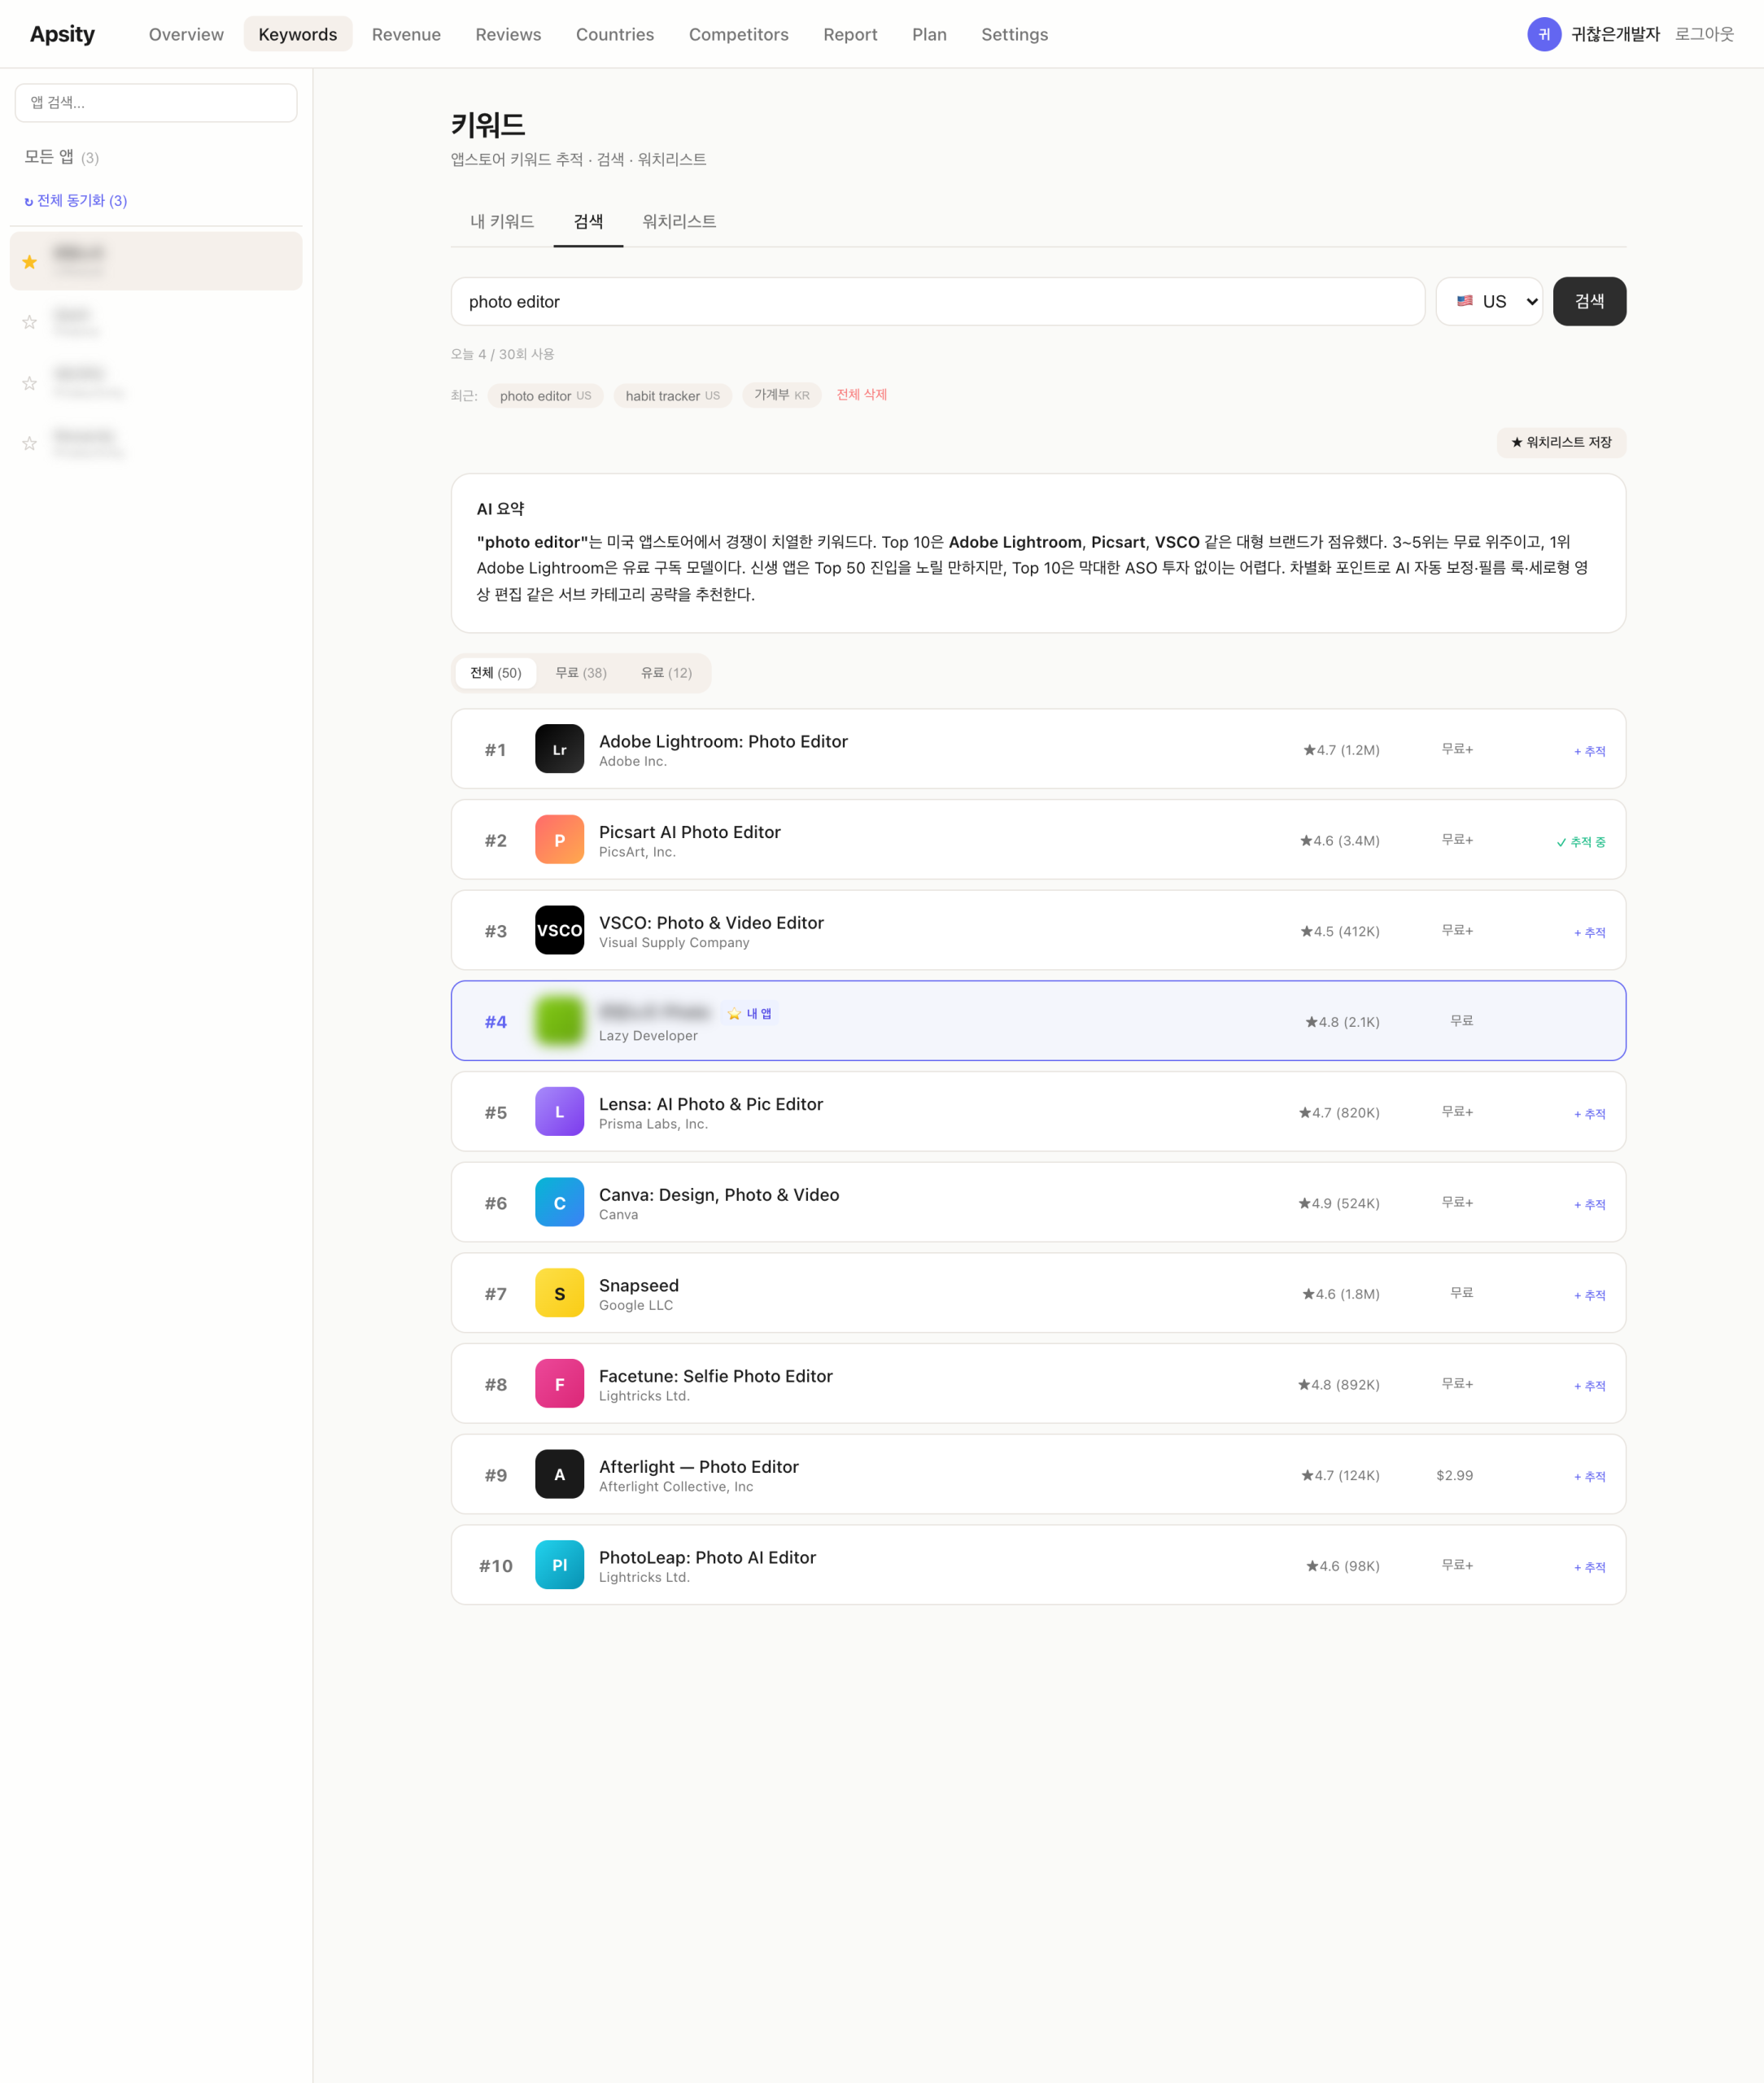Click the Lensa purple app icon
The width and height of the screenshot is (1764, 2083).
pyautogui.click(x=559, y=1112)
